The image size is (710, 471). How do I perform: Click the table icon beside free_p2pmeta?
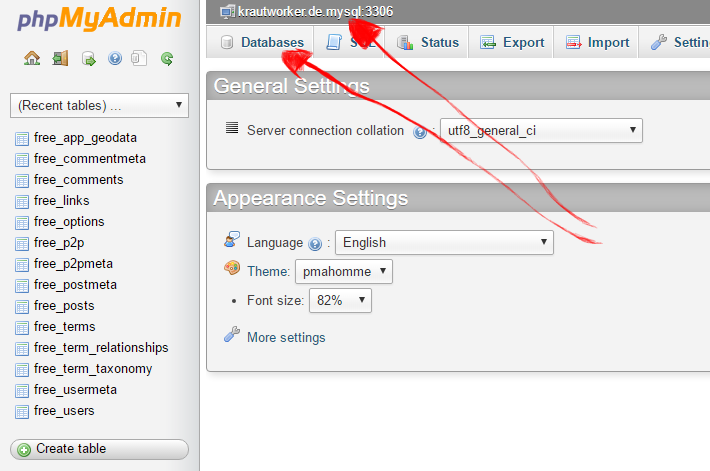point(22,264)
